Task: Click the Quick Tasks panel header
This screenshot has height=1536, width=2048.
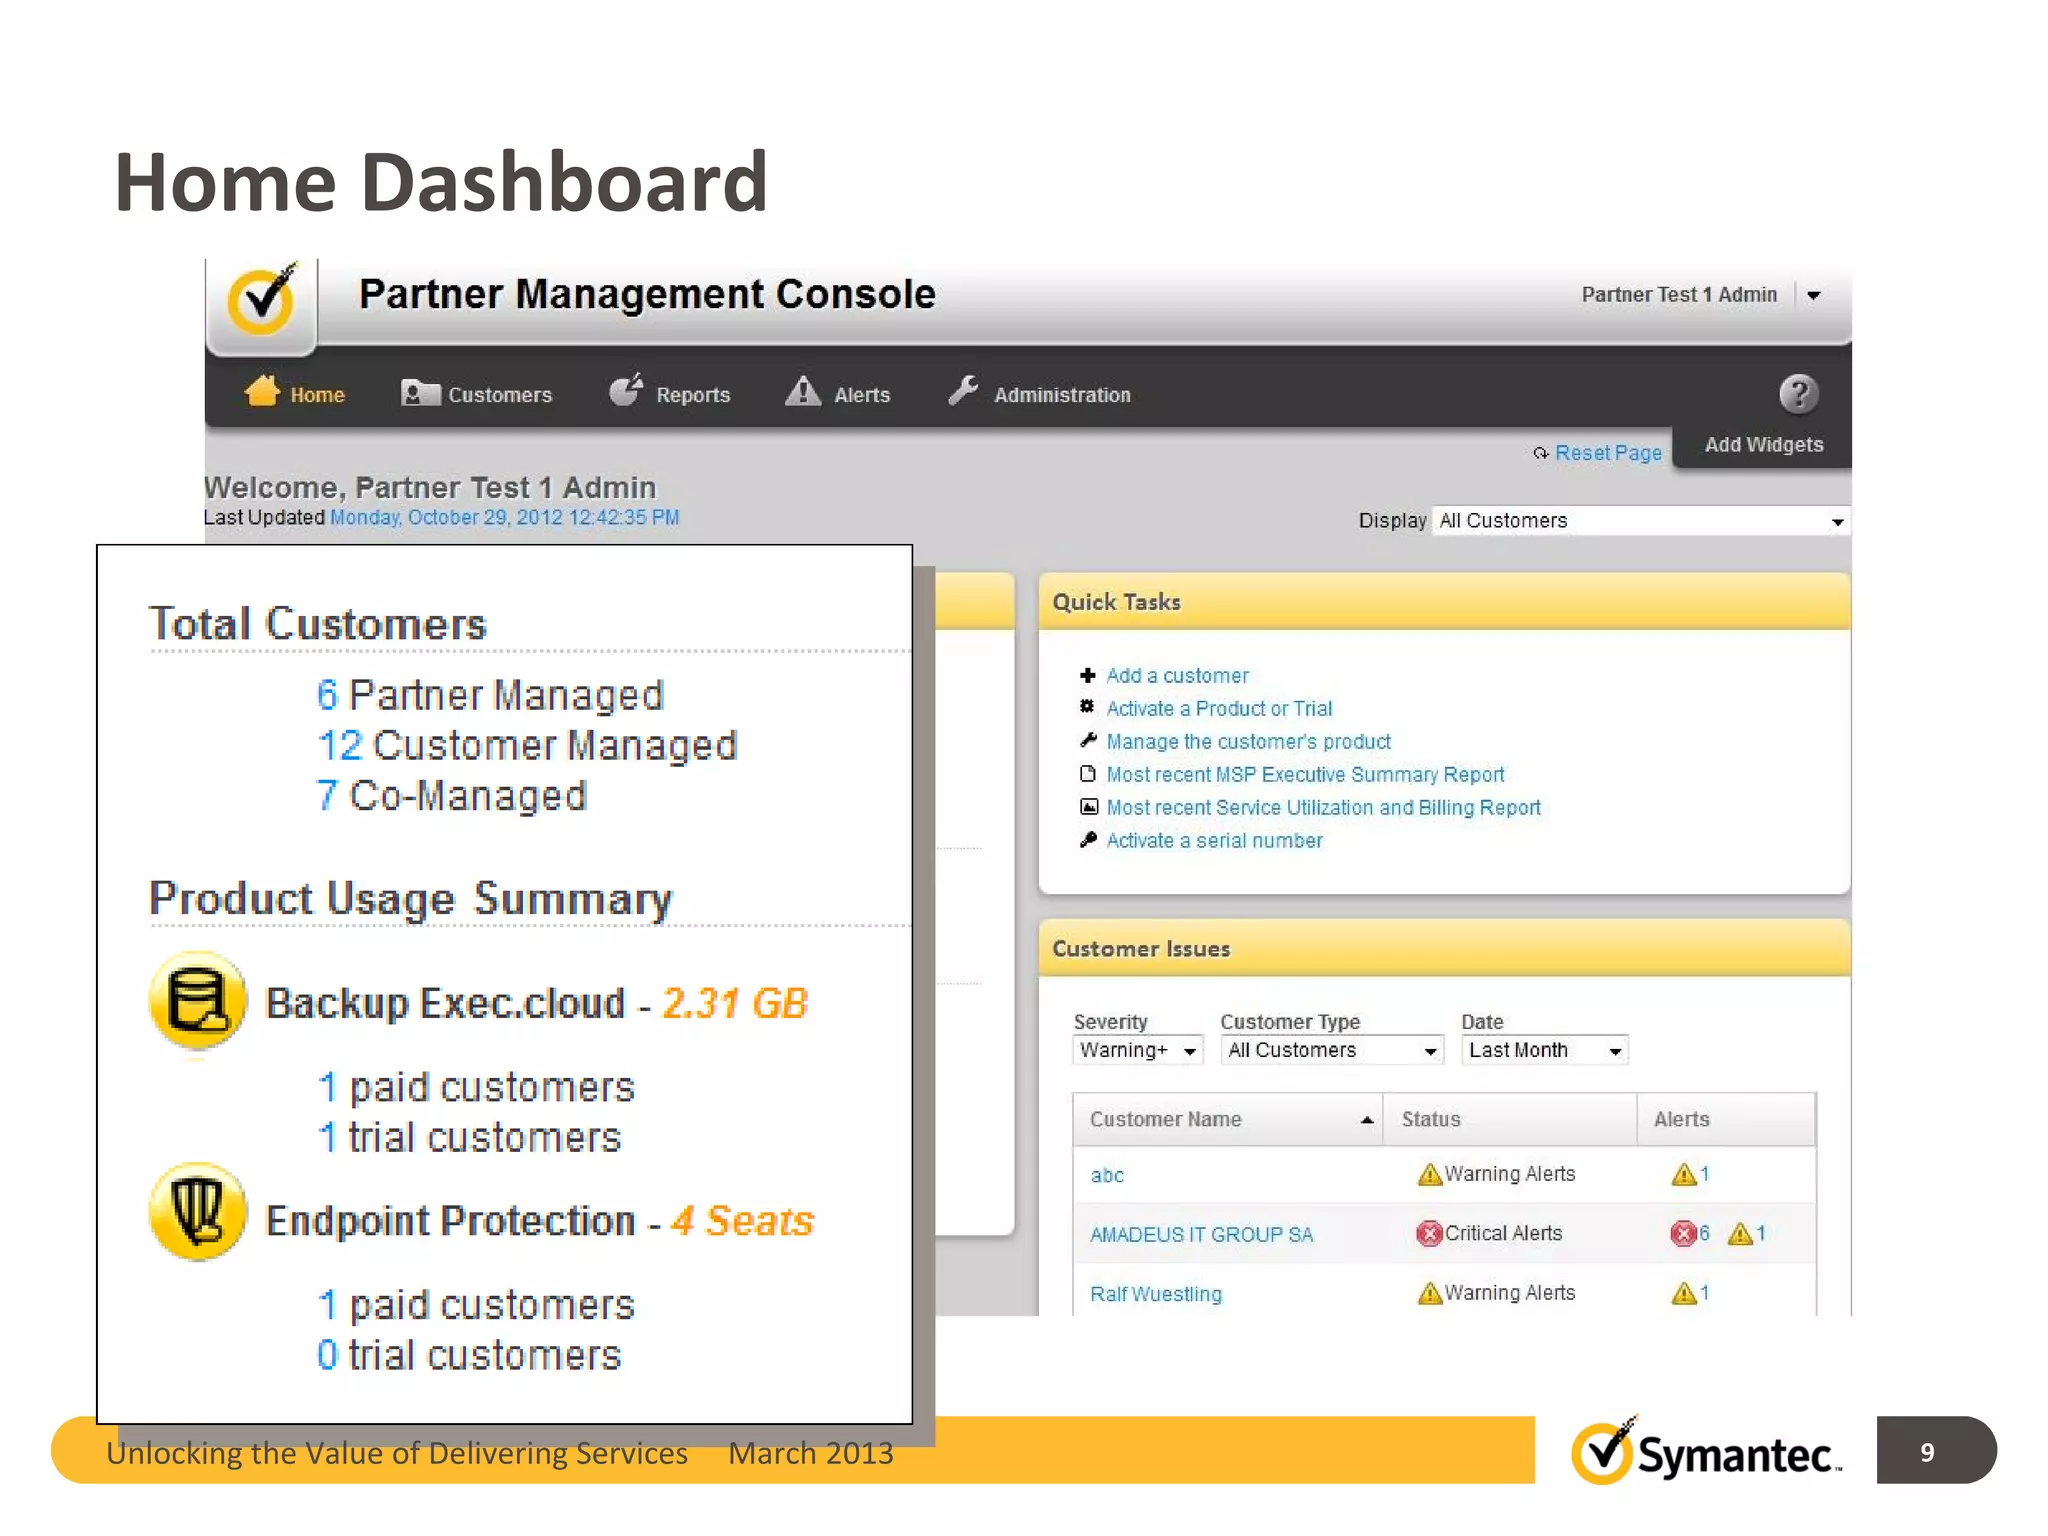Action: (x=1444, y=601)
